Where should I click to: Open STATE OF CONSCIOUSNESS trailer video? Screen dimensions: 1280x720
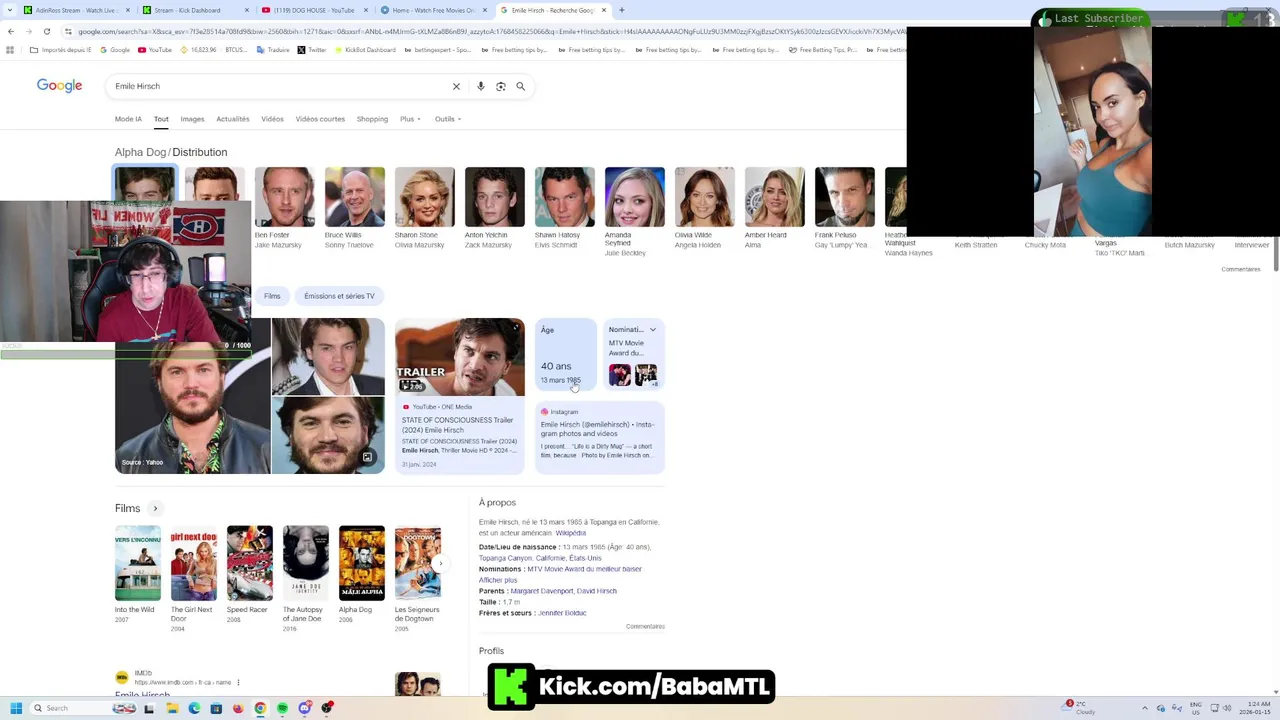[459, 395]
